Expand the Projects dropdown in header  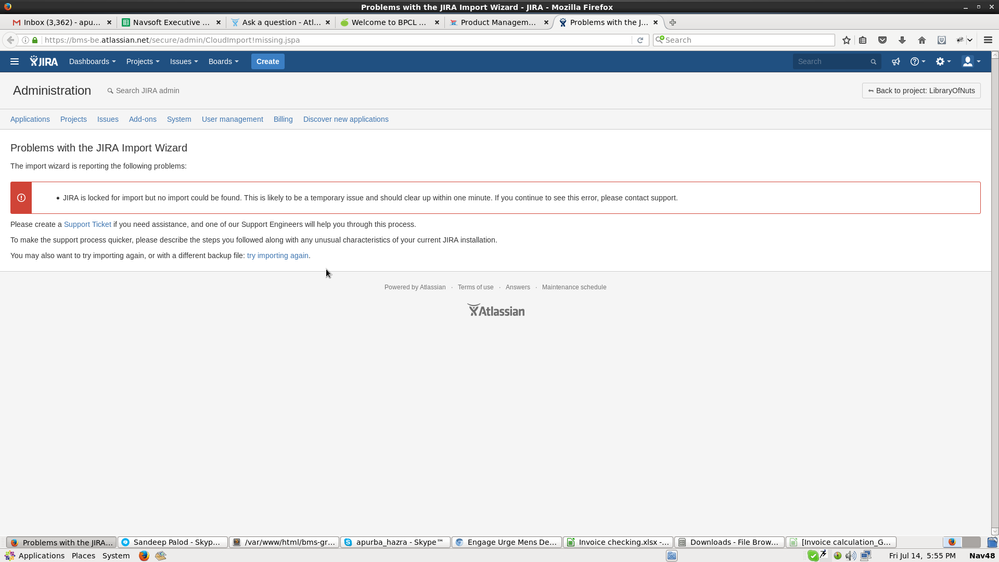click(x=143, y=62)
